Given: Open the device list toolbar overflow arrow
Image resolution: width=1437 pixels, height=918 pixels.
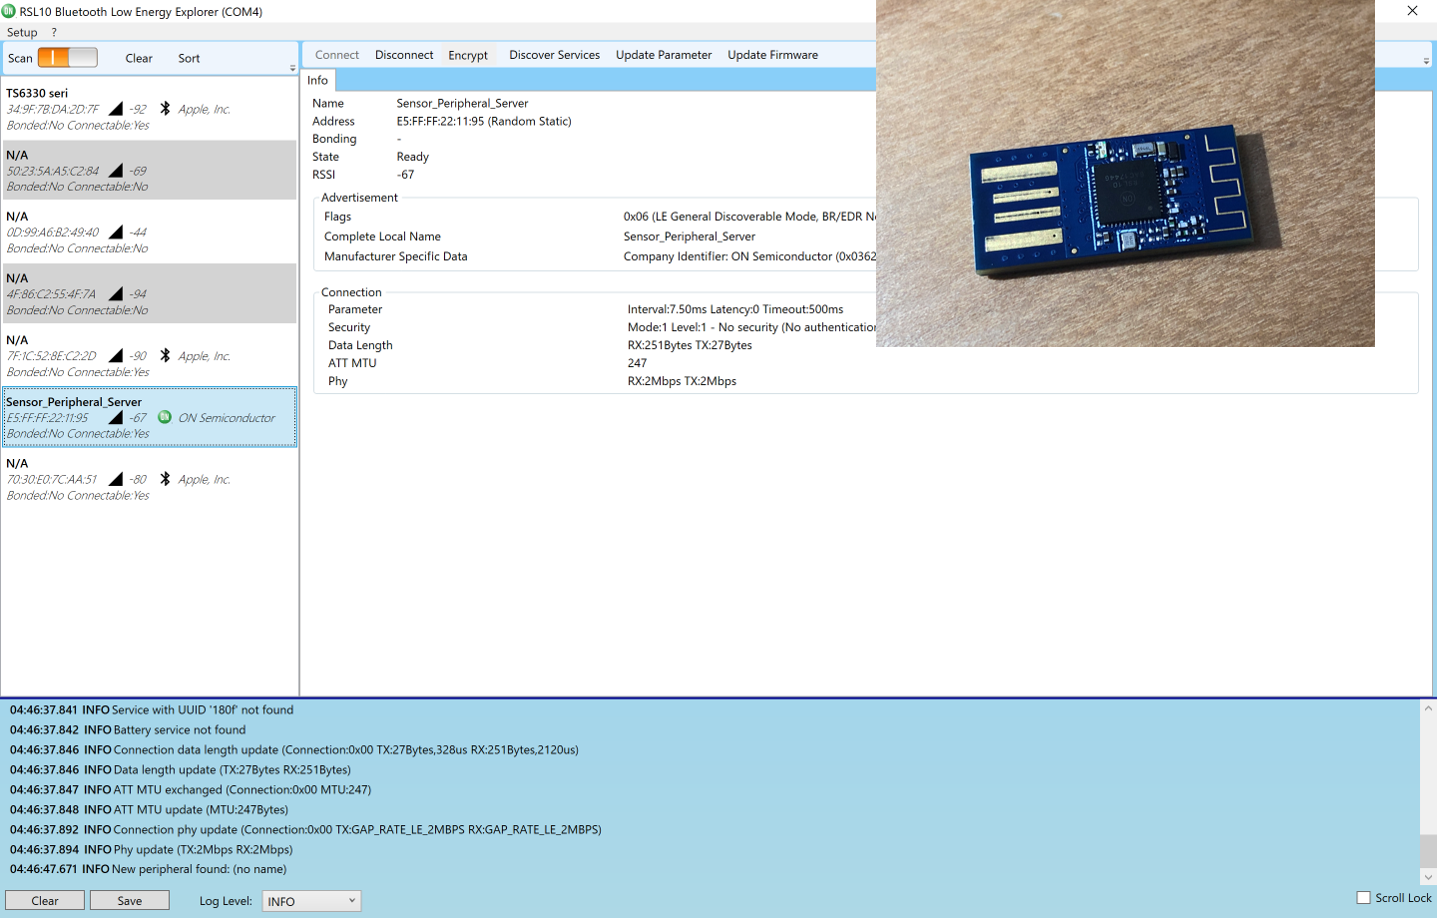Looking at the screenshot, I should [293, 68].
